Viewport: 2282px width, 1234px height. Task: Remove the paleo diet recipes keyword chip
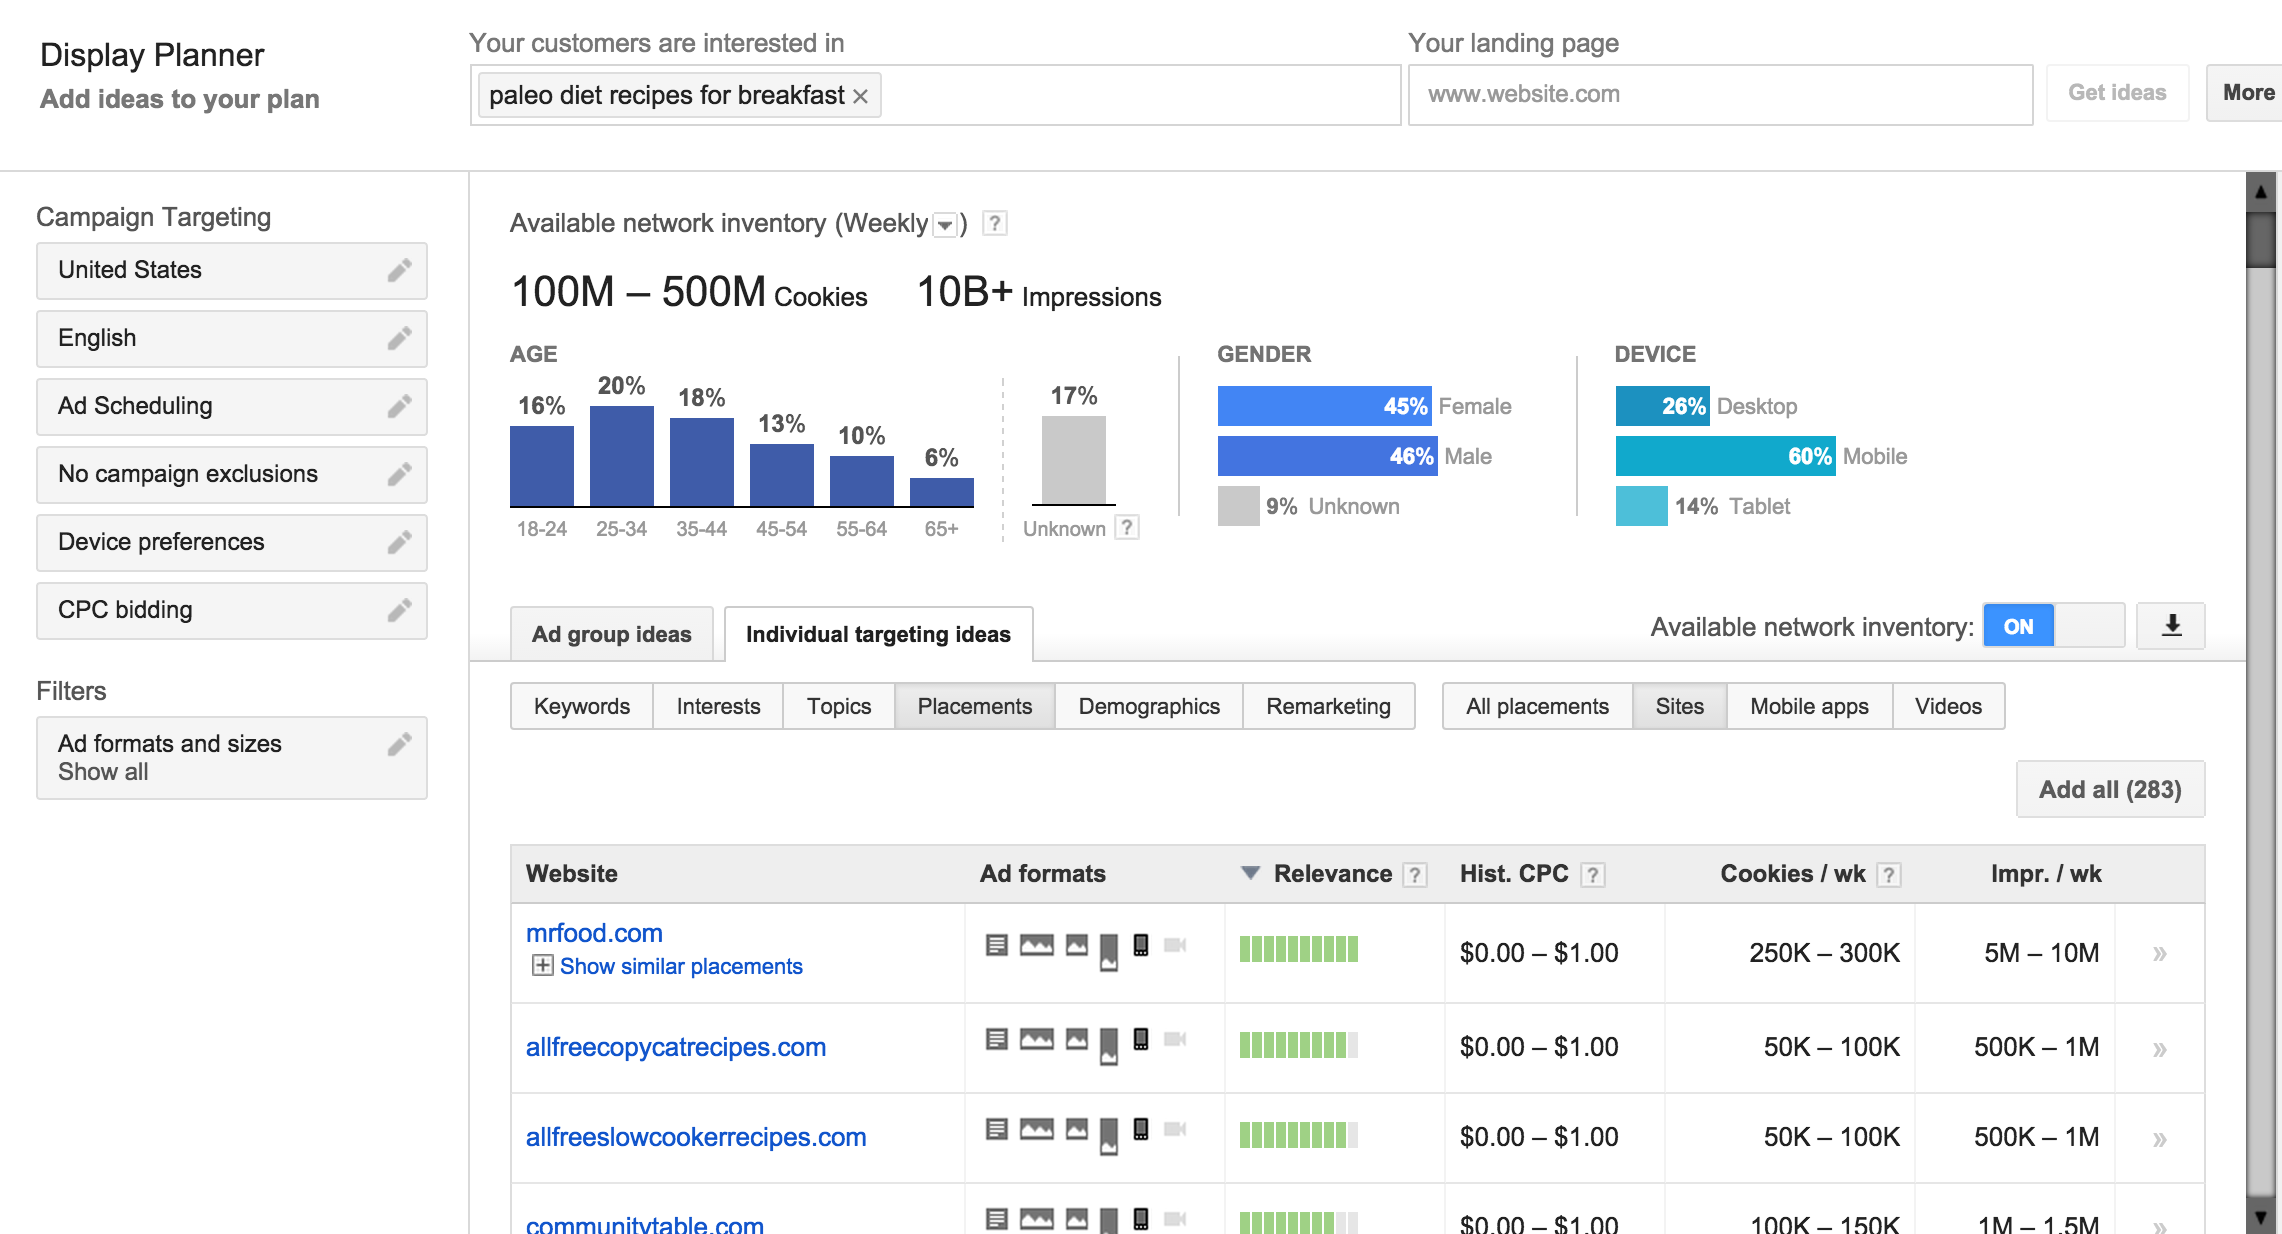pos(860,96)
